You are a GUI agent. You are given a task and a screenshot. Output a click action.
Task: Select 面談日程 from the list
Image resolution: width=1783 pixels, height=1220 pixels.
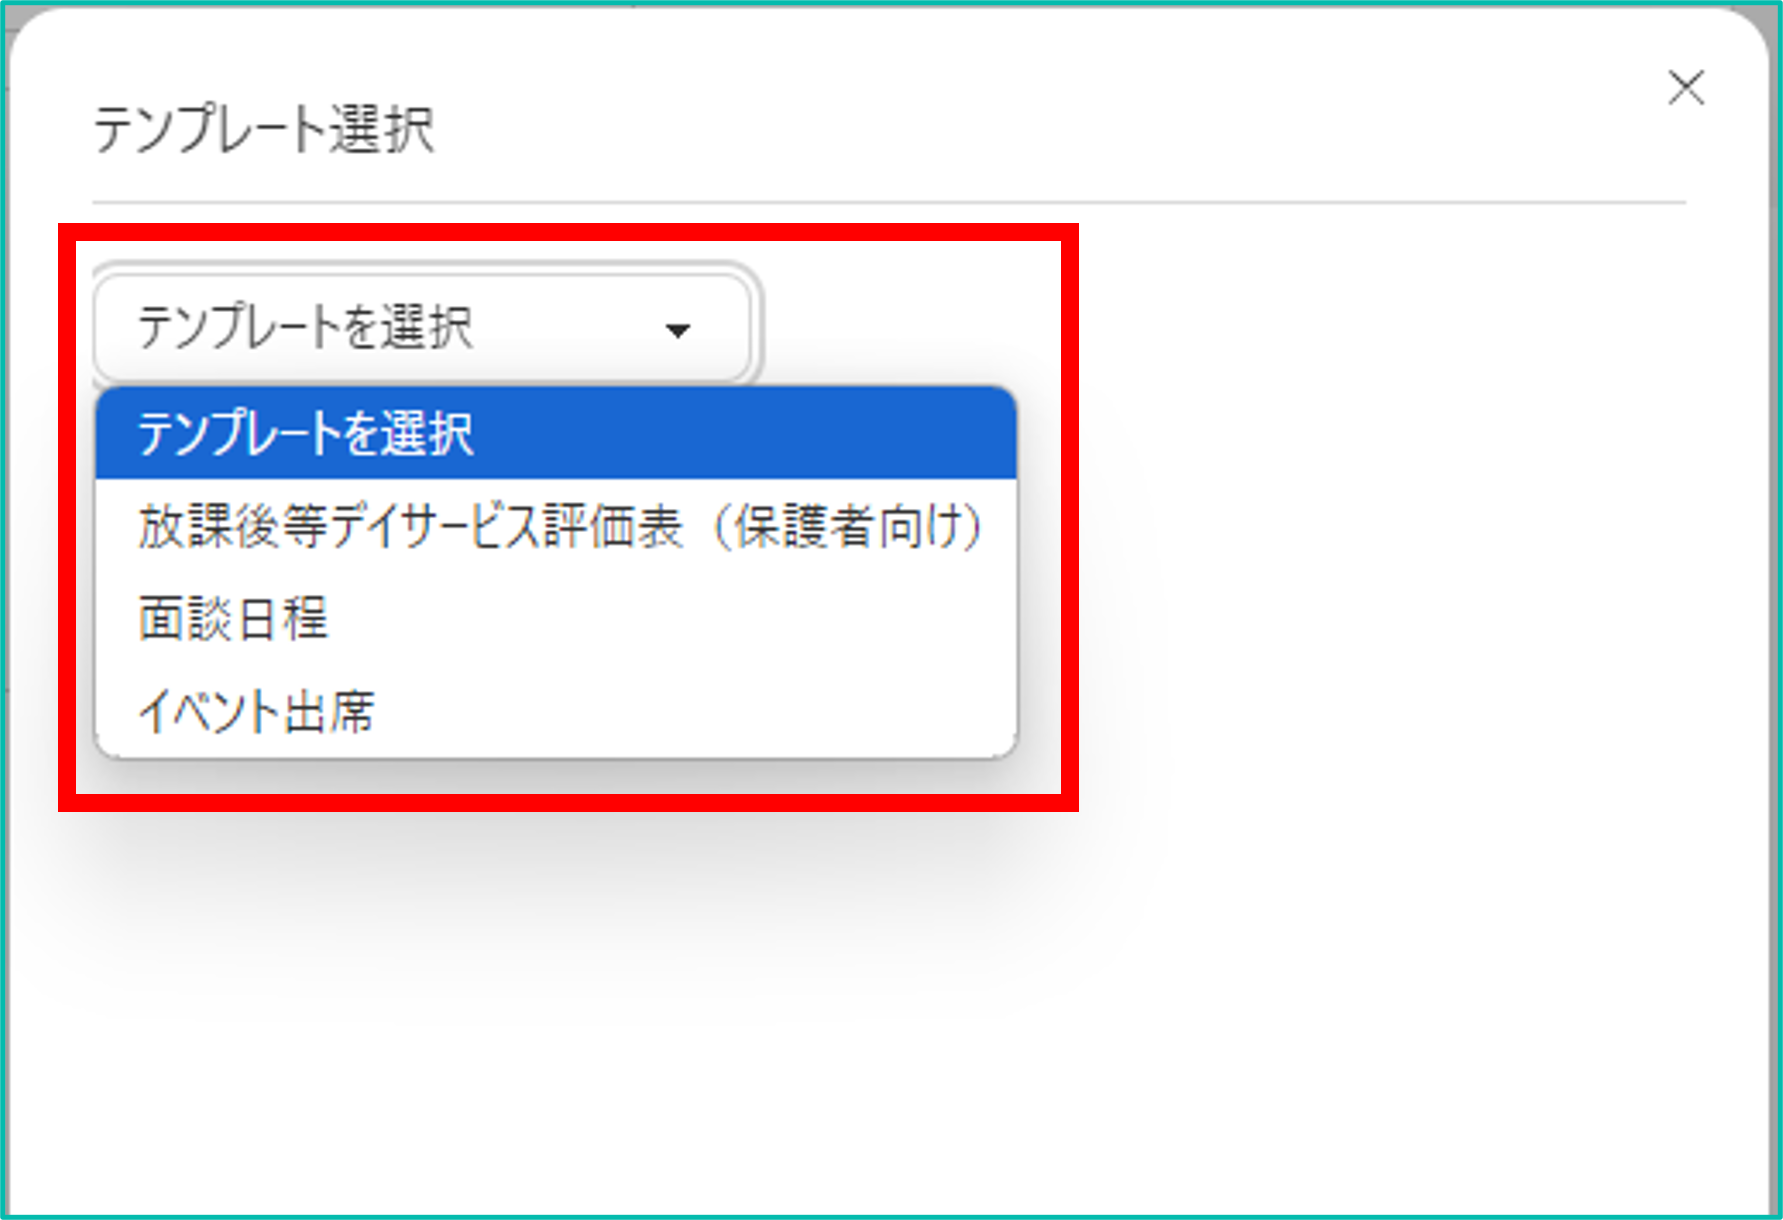coord(556,618)
